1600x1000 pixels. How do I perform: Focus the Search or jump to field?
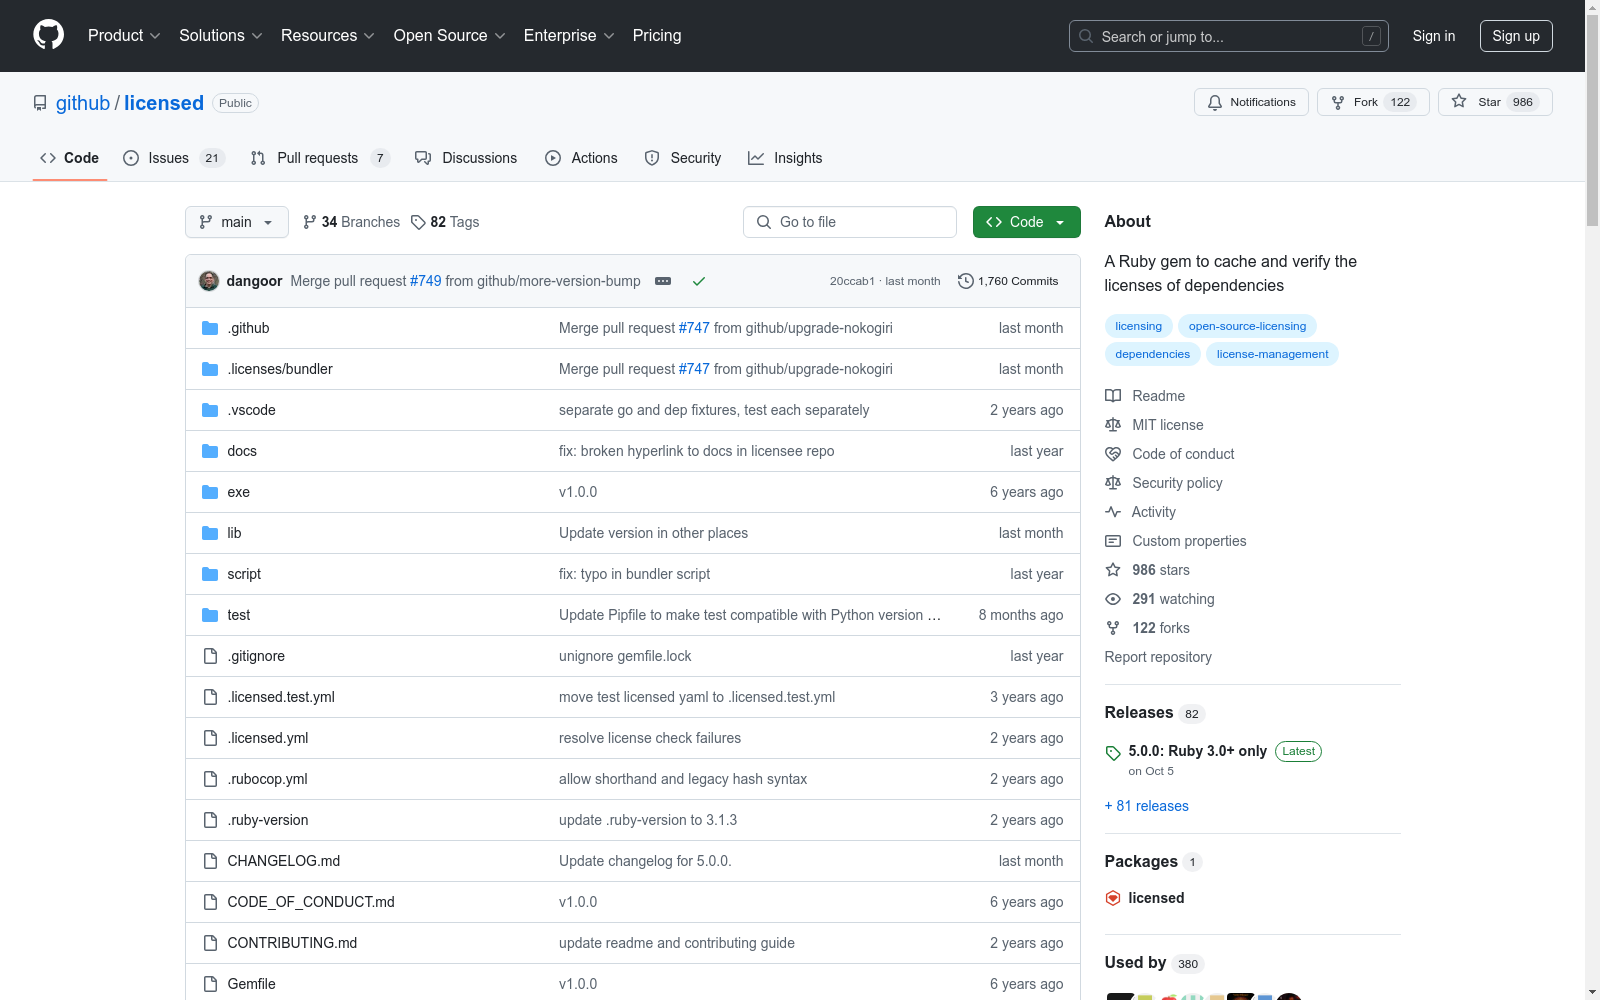tap(1229, 36)
